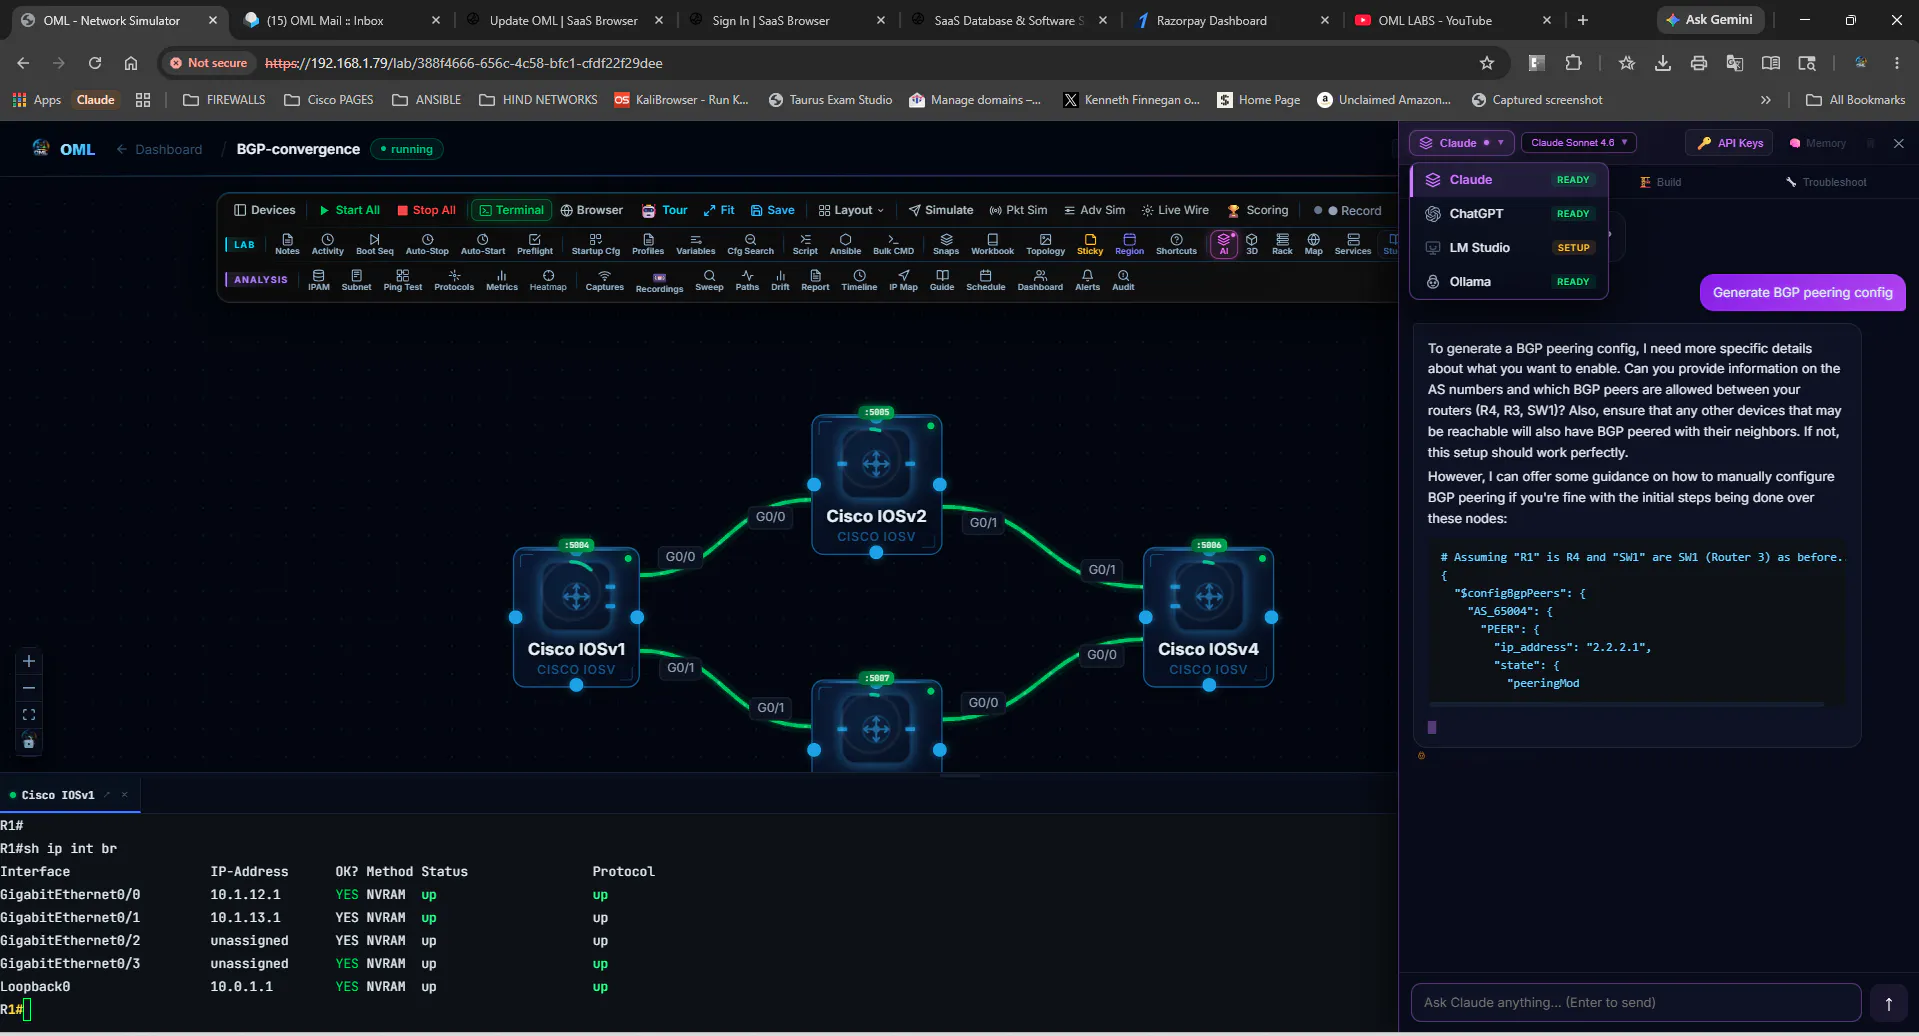Screen dimensions: 1919x1036
Task: Open the API Keys button
Action: click(1730, 143)
